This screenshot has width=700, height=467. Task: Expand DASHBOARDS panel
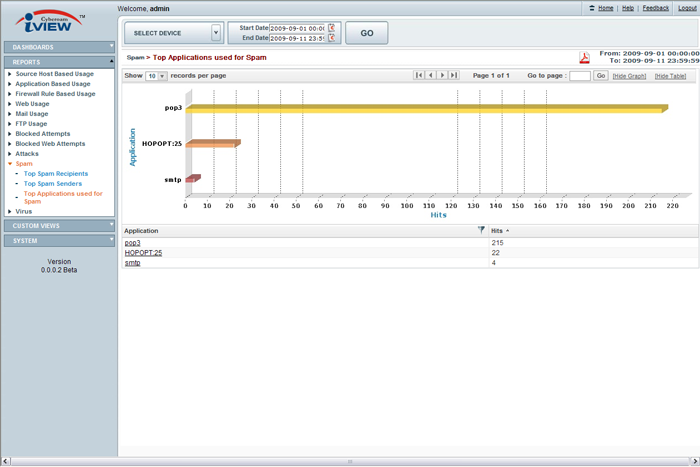click(59, 47)
